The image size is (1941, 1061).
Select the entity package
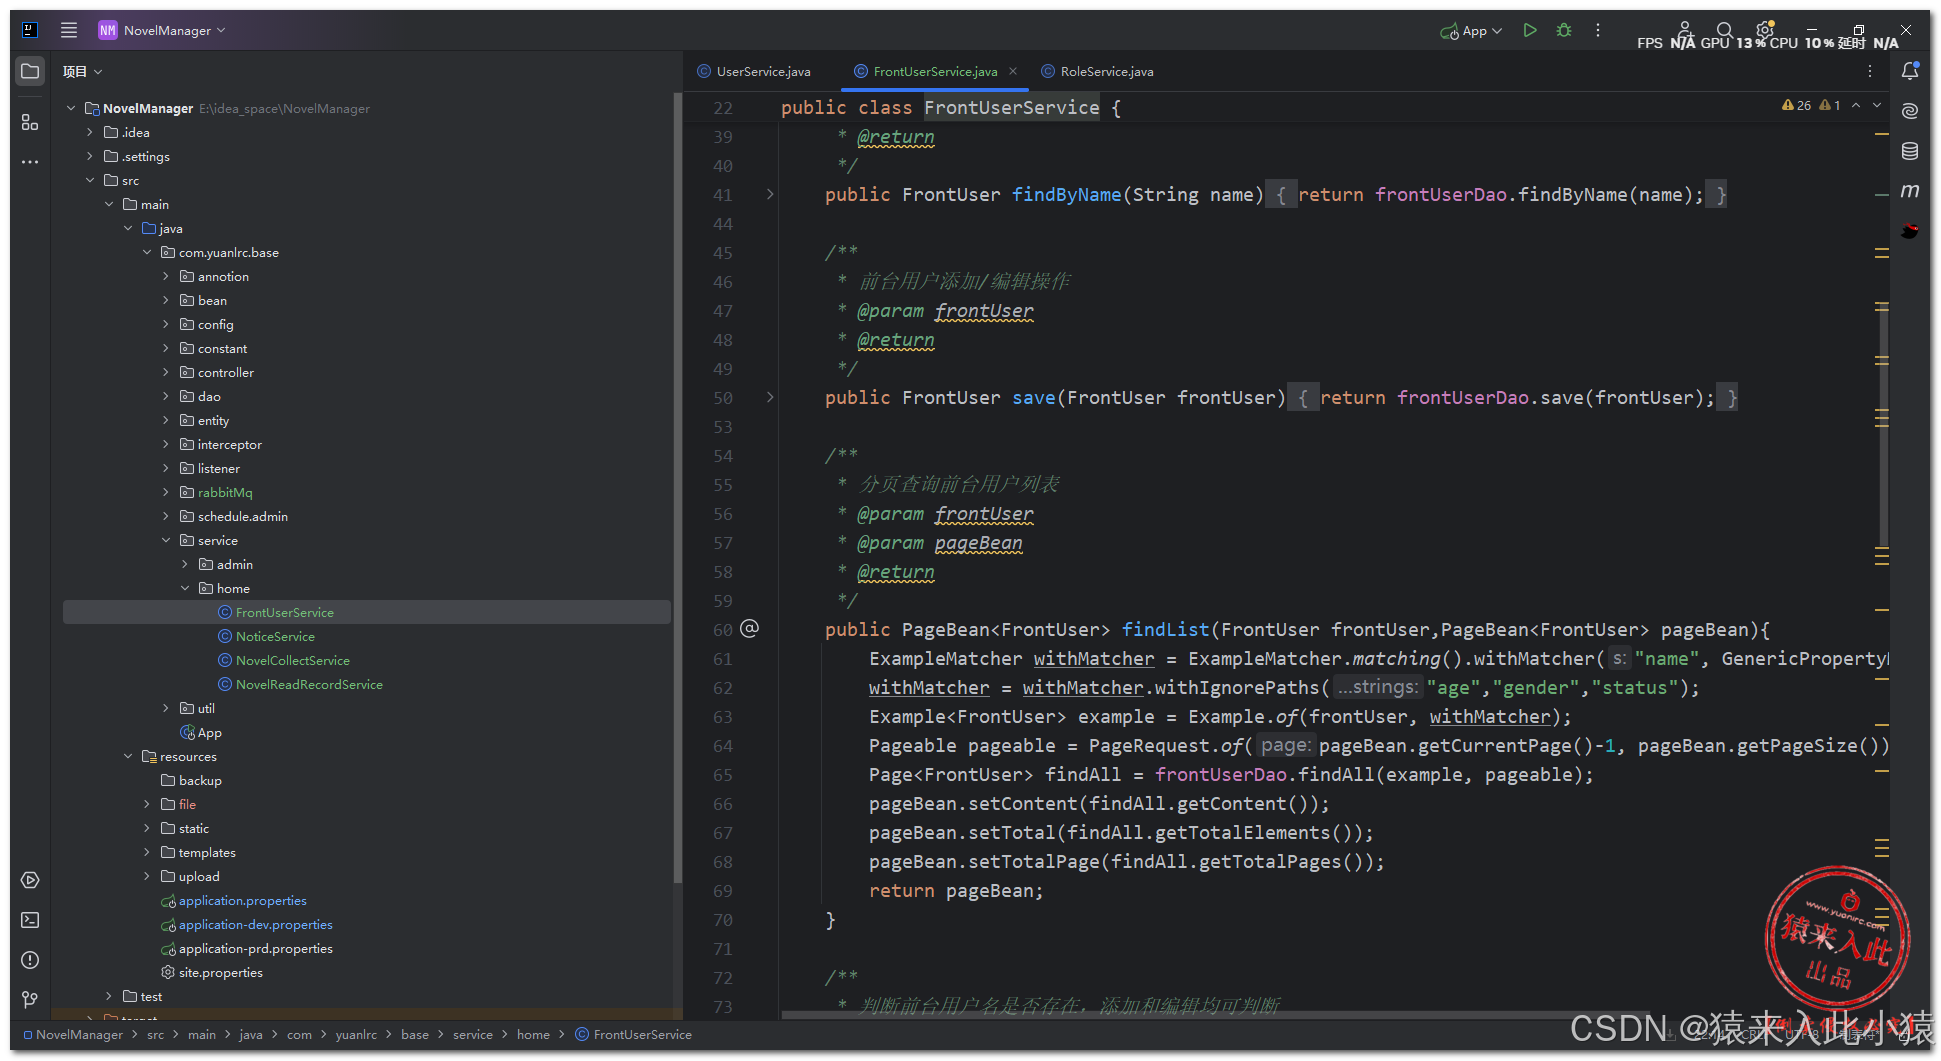(213, 420)
